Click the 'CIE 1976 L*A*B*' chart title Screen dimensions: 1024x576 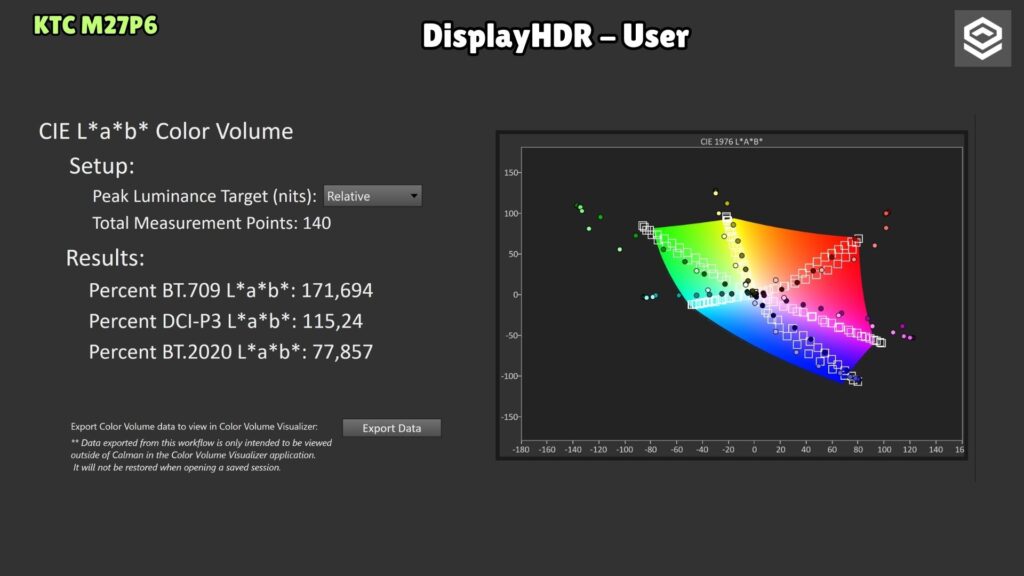tap(731, 141)
